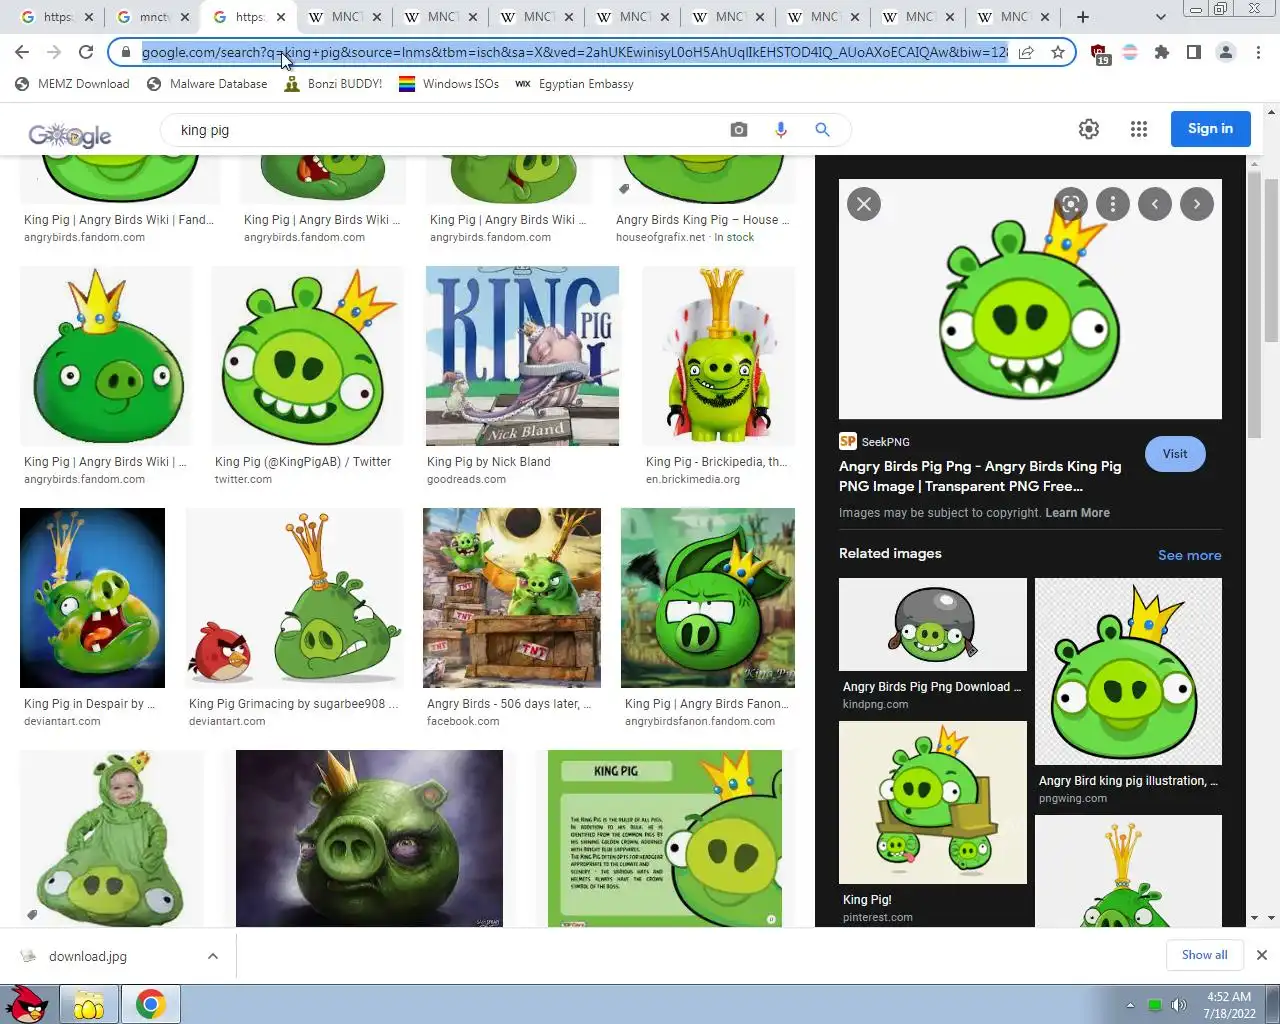
Task: Click the page vertical scrollbar
Action: (1272, 260)
